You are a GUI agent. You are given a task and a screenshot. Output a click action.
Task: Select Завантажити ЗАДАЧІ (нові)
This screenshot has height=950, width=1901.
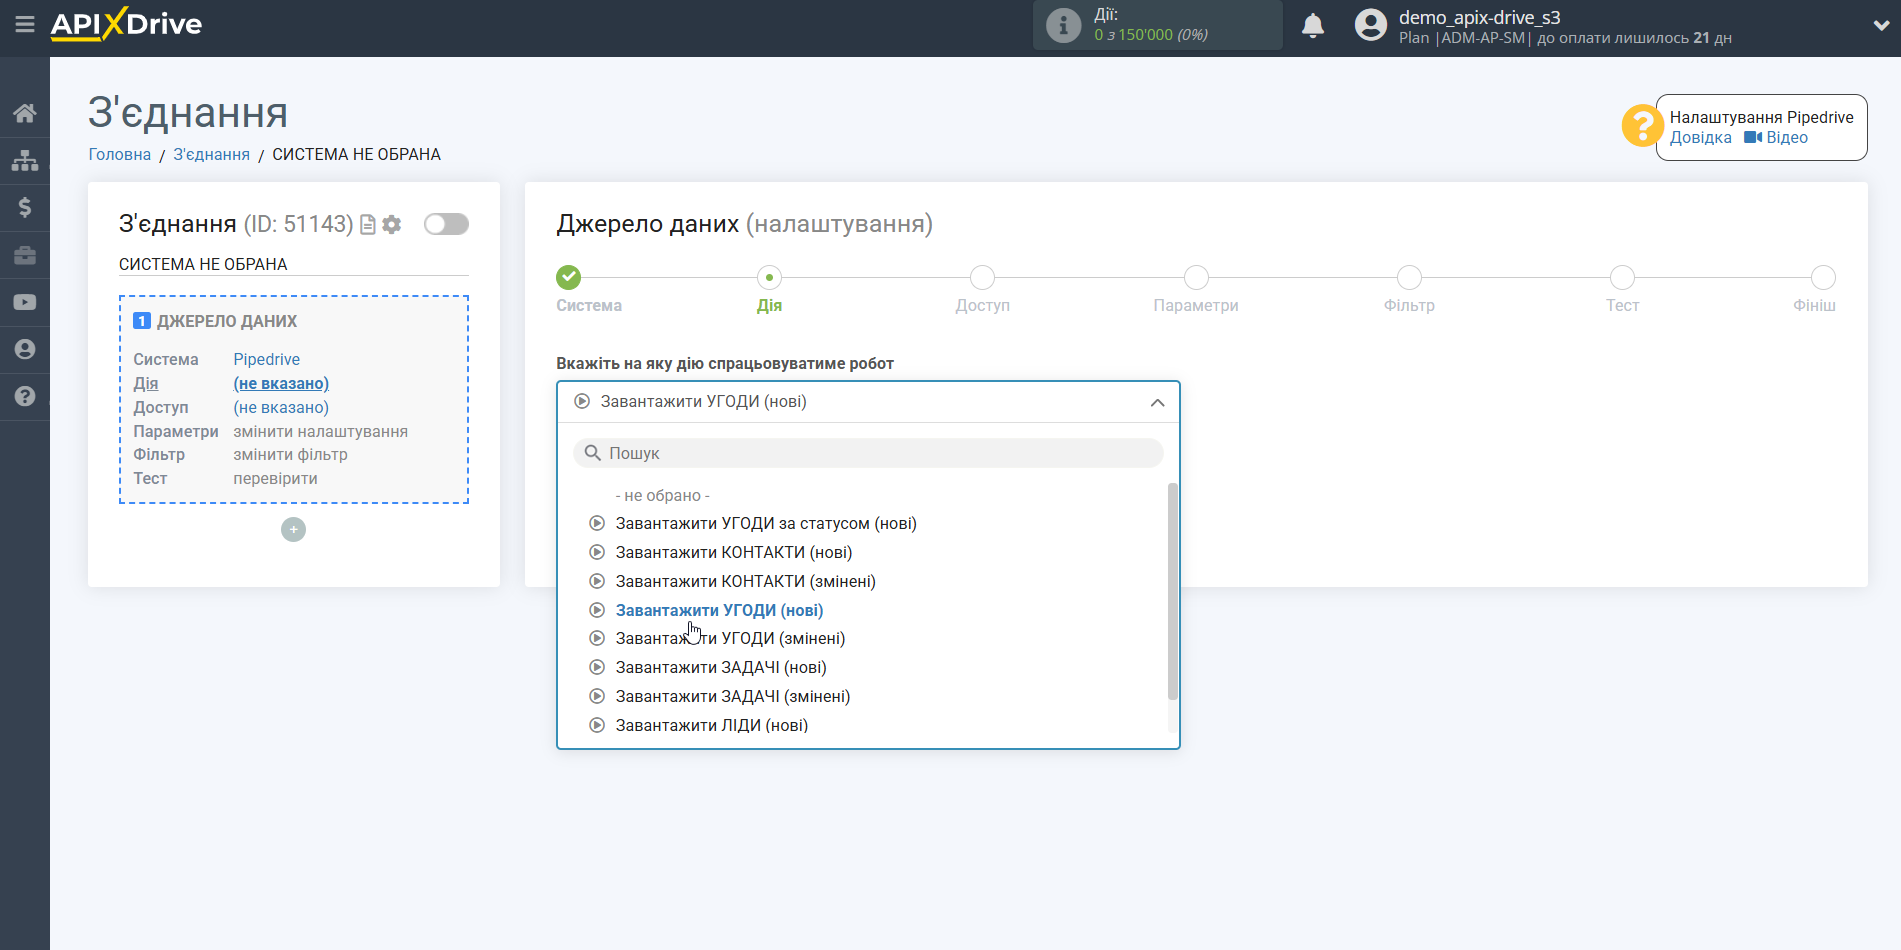pyautogui.click(x=721, y=667)
